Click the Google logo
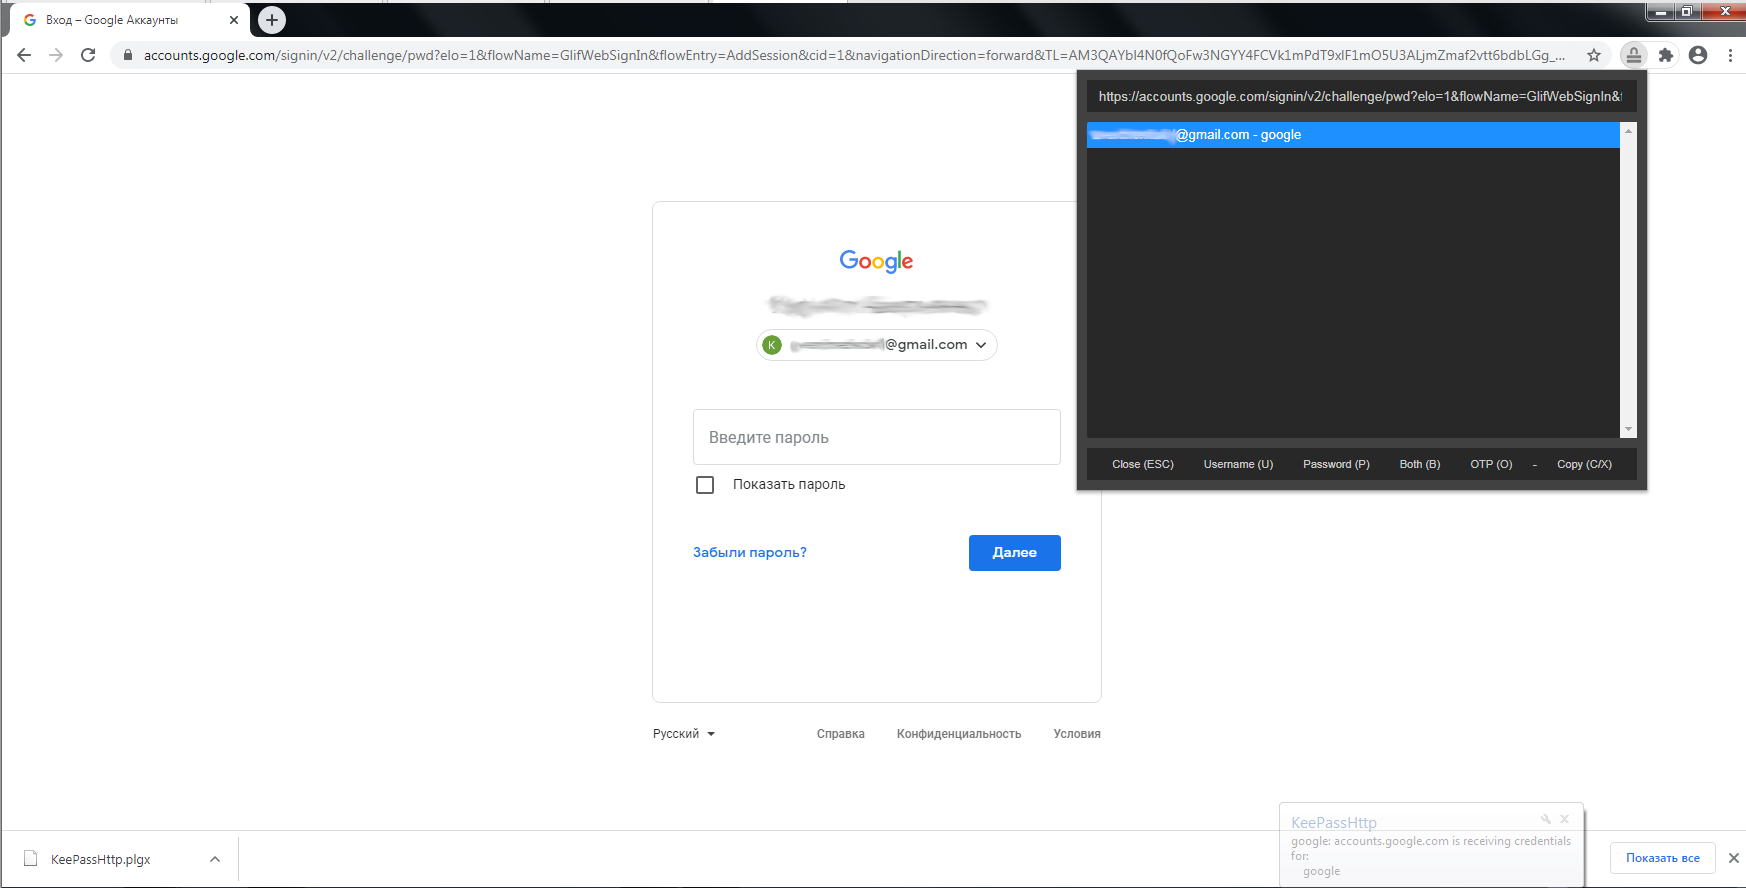Screen dimensions: 1746x888 point(877,261)
